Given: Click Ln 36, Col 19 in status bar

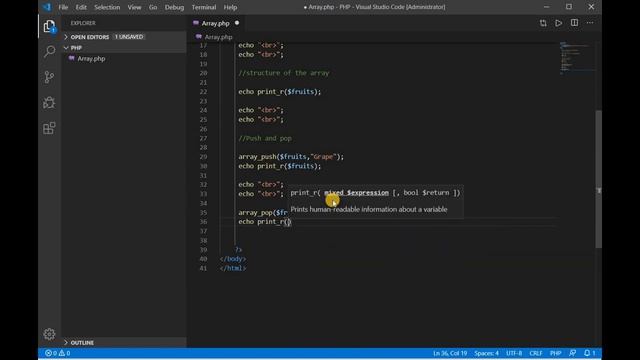Looking at the screenshot, I should 450,353.
